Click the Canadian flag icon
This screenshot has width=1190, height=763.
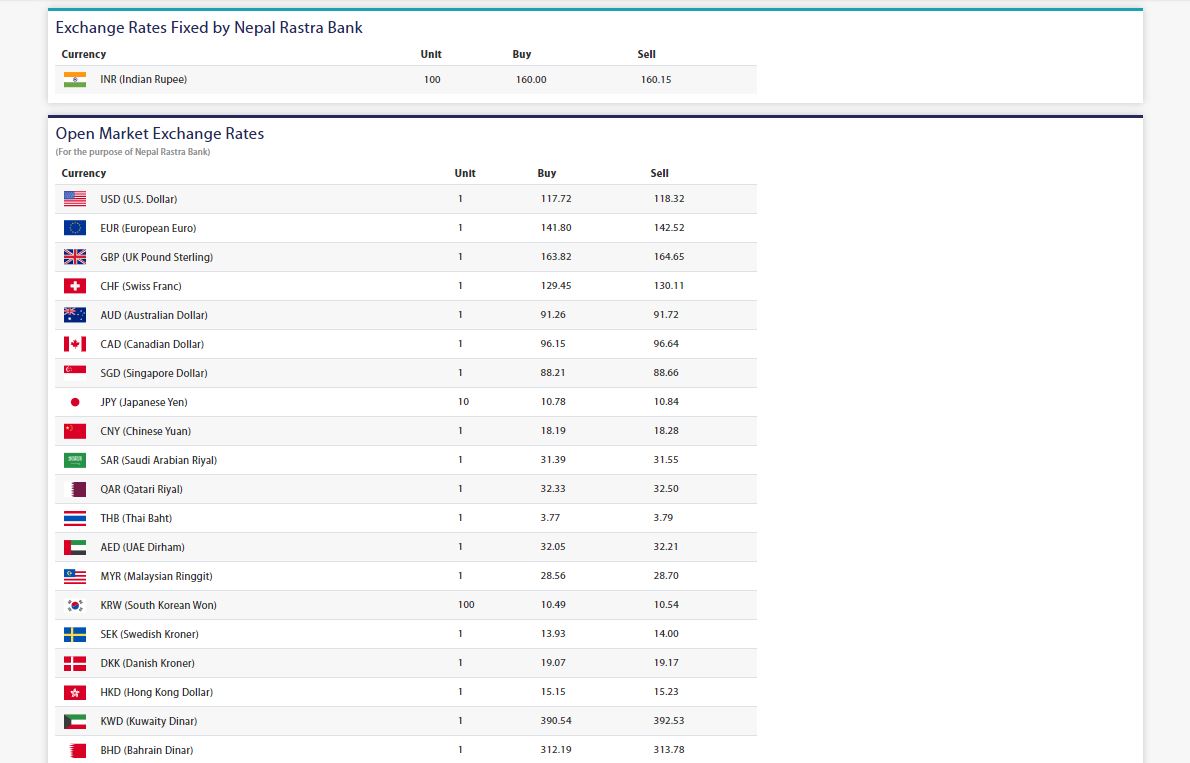click(x=74, y=344)
